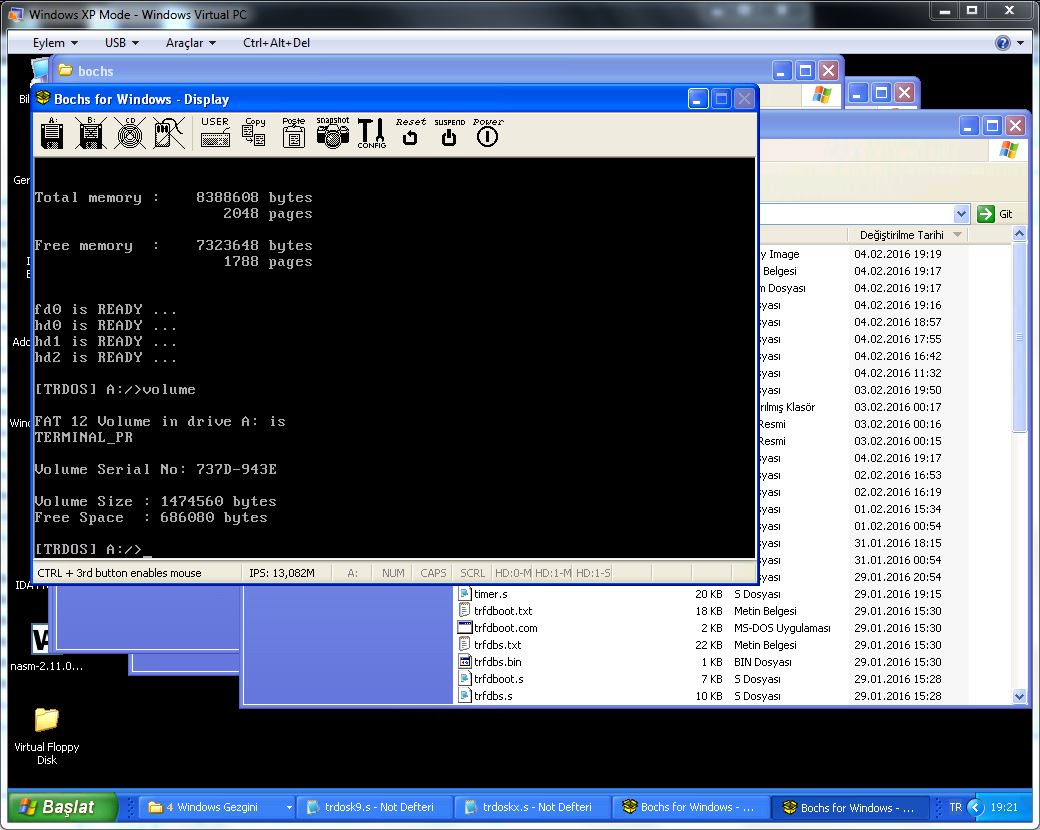1040x830 pixels.
Task: Open the Başlat start button
Action: point(63,807)
